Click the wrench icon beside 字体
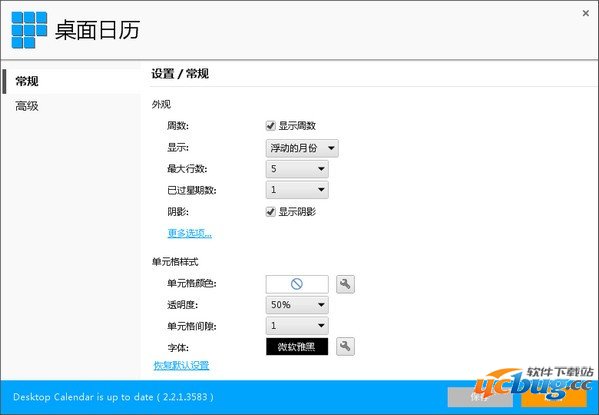The height and width of the screenshot is (415, 599). 345,346
